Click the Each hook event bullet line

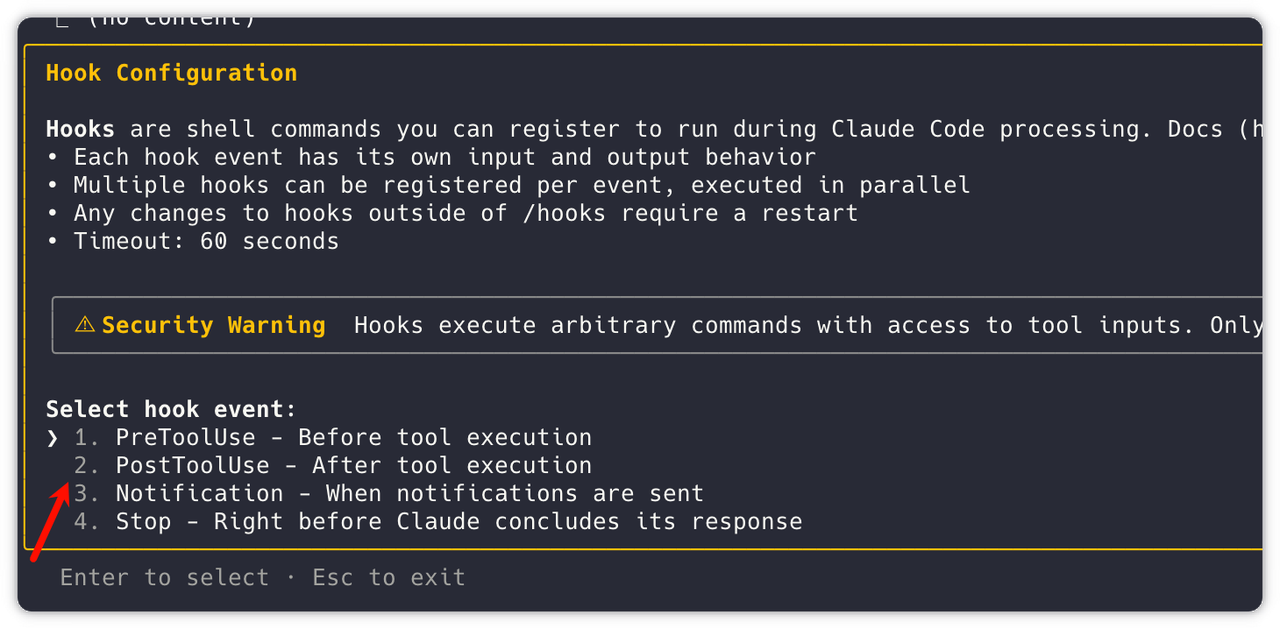pyautogui.click(x=444, y=157)
